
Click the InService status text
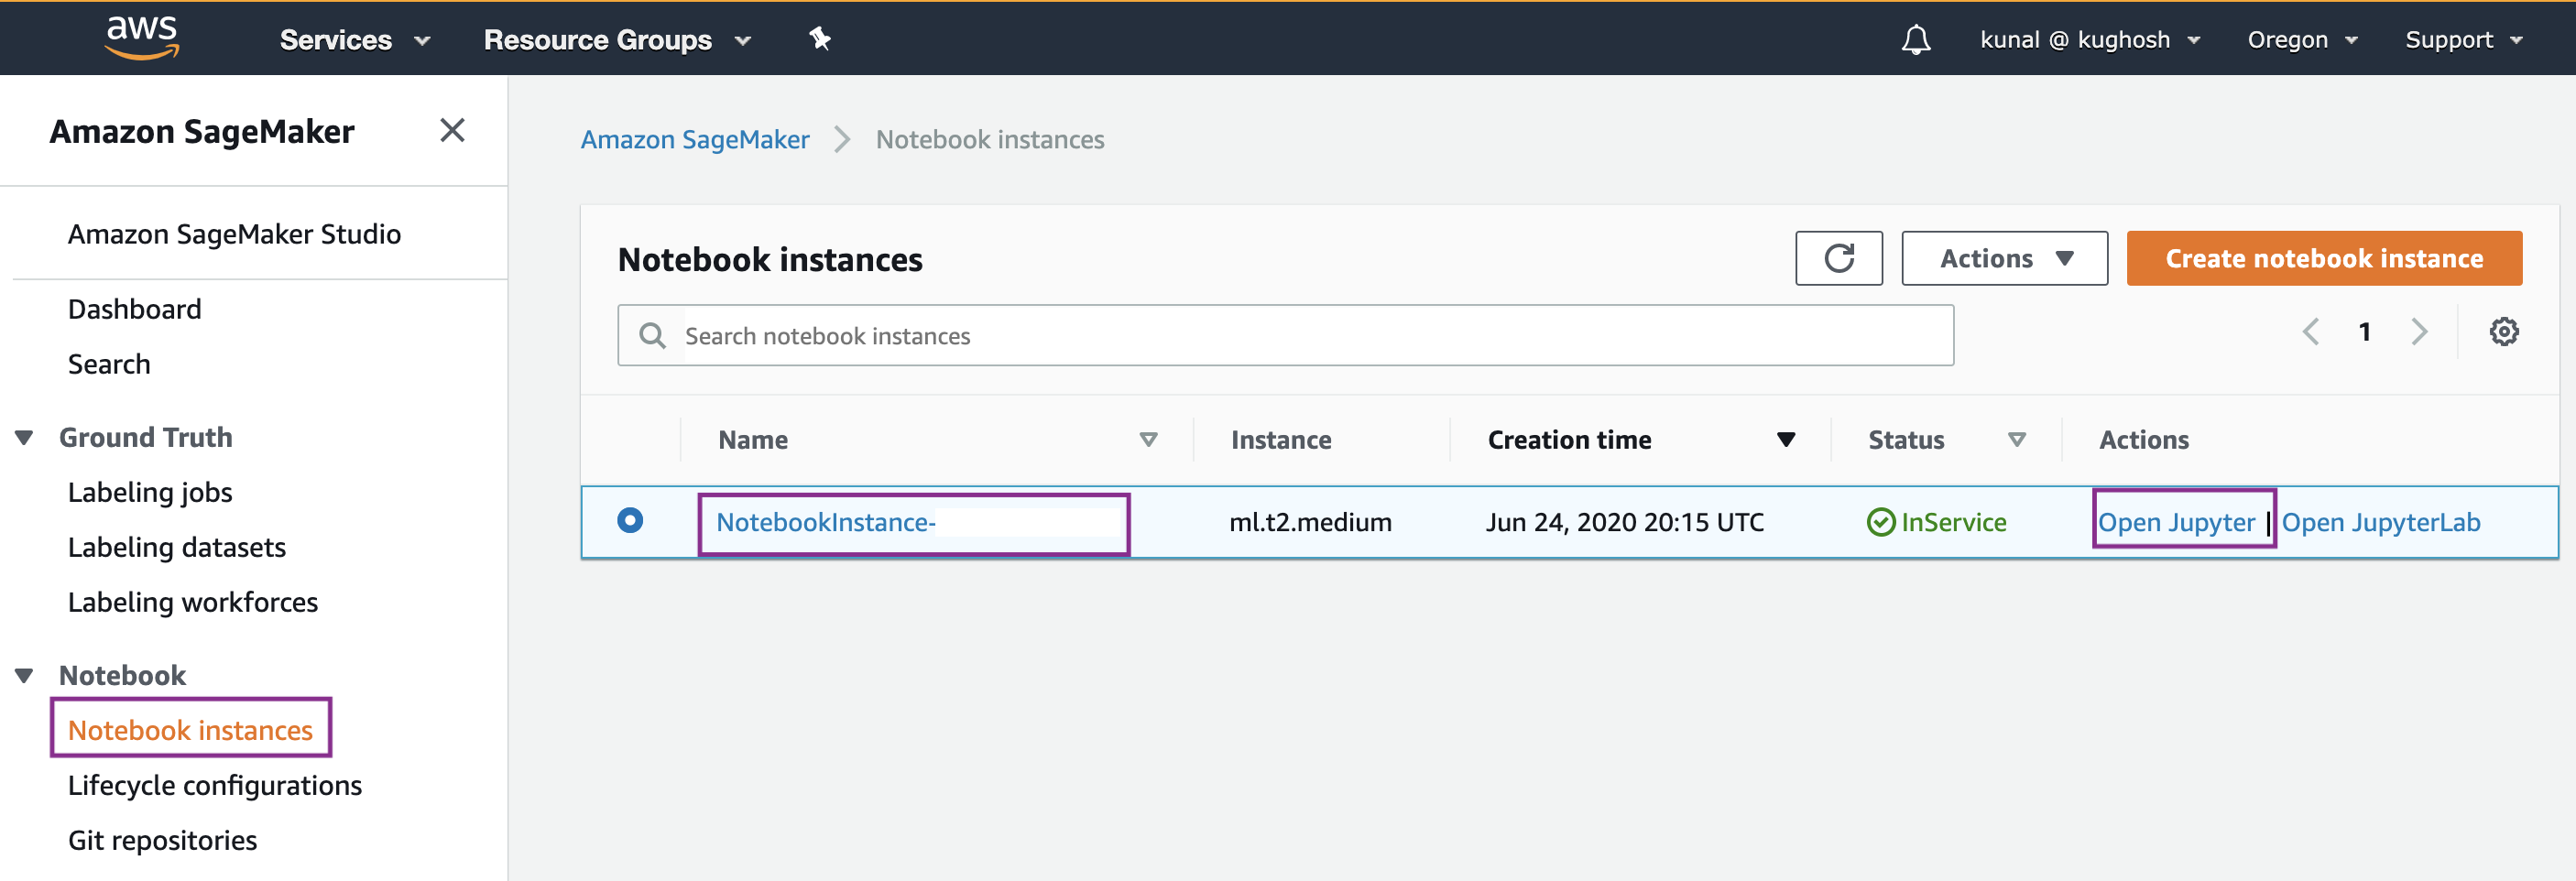(x=1953, y=522)
